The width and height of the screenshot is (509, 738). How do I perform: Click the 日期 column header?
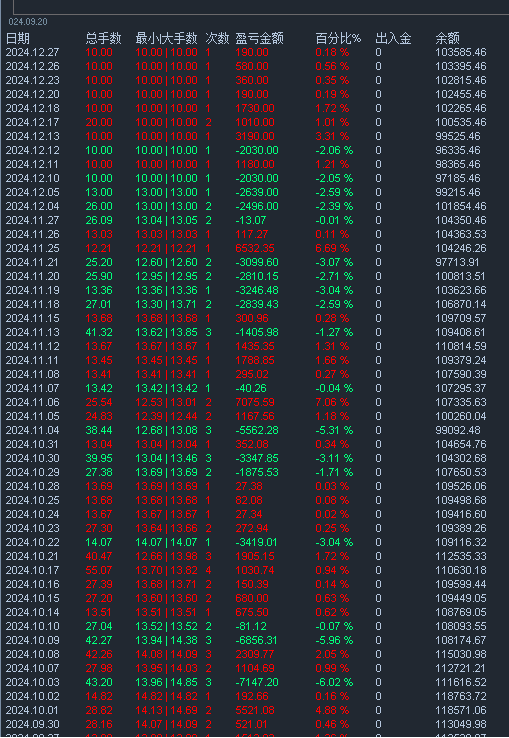click(x=17, y=38)
